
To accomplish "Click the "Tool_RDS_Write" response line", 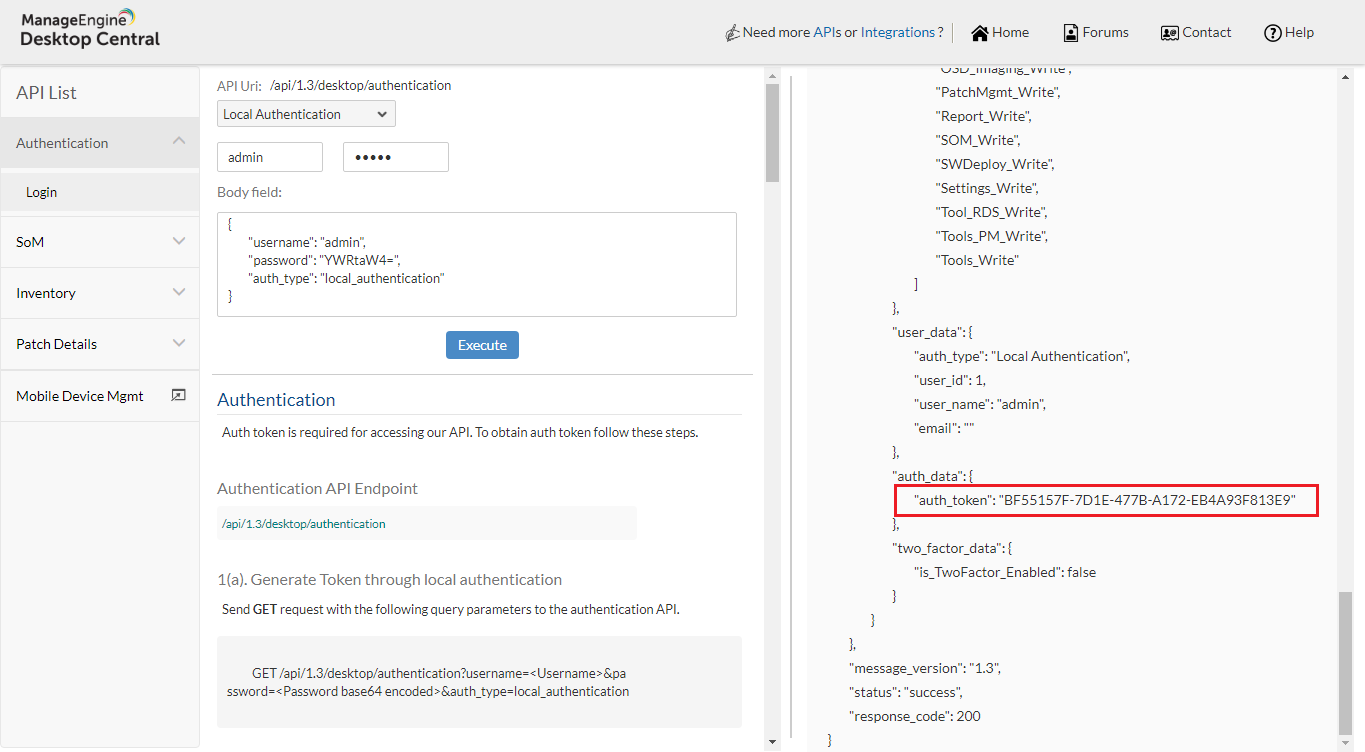I will pos(991,212).
